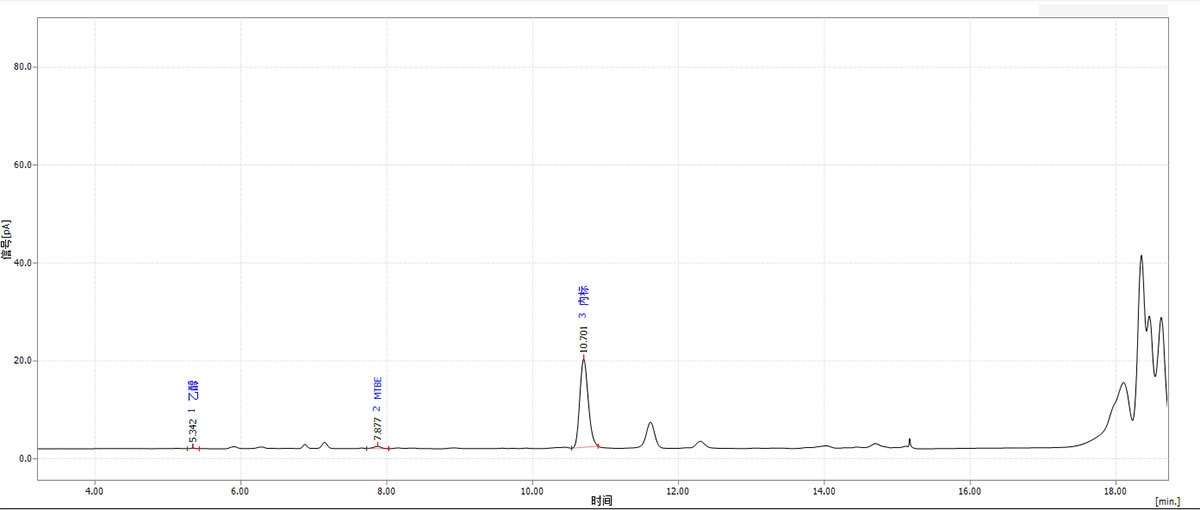The height and width of the screenshot is (510, 1200).
Task: Select the unlabeled peak near 11.6 minutes
Action: click(x=651, y=423)
